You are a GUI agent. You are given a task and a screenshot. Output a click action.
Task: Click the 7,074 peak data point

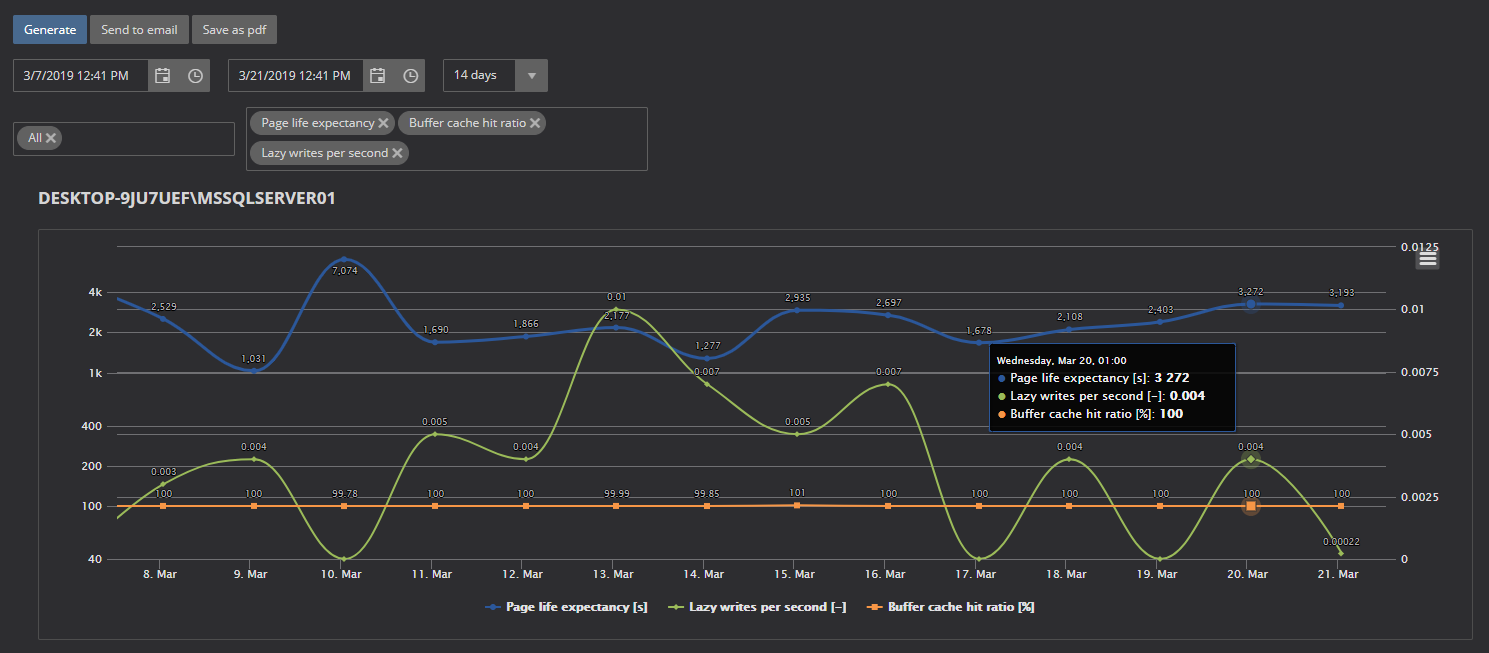pos(344,260)
